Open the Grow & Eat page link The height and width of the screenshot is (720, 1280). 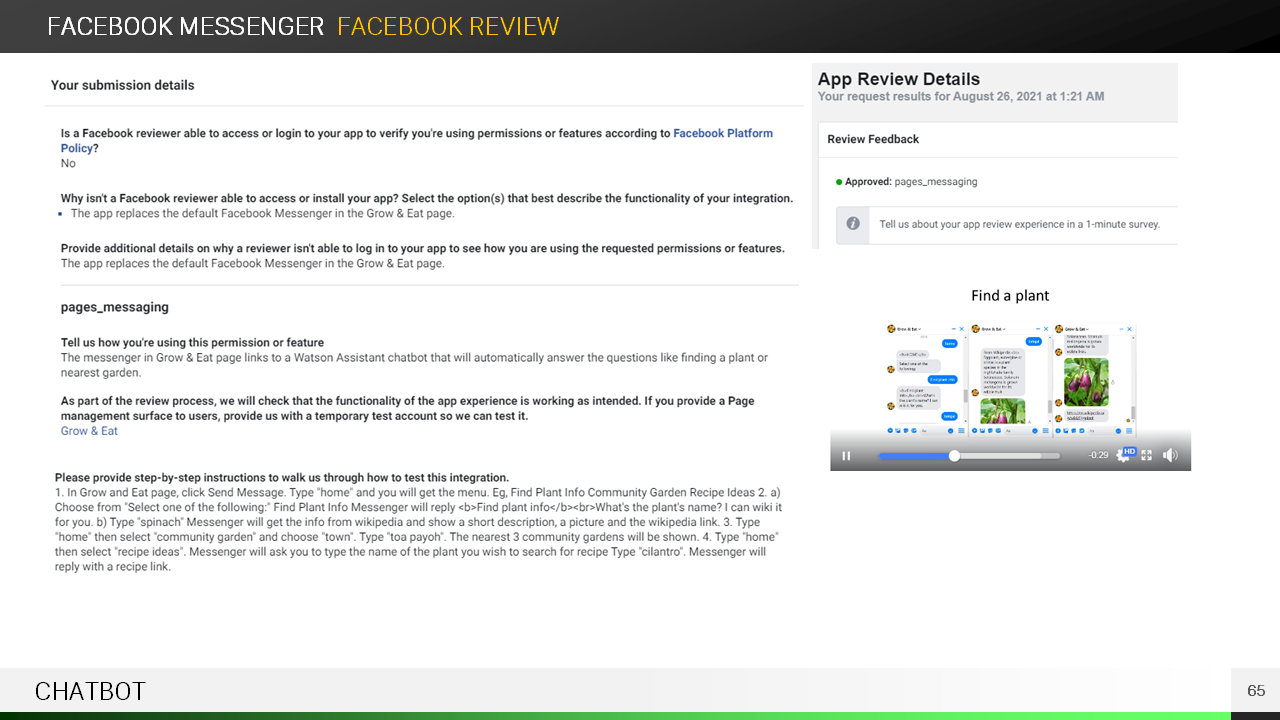coord(89,431)
